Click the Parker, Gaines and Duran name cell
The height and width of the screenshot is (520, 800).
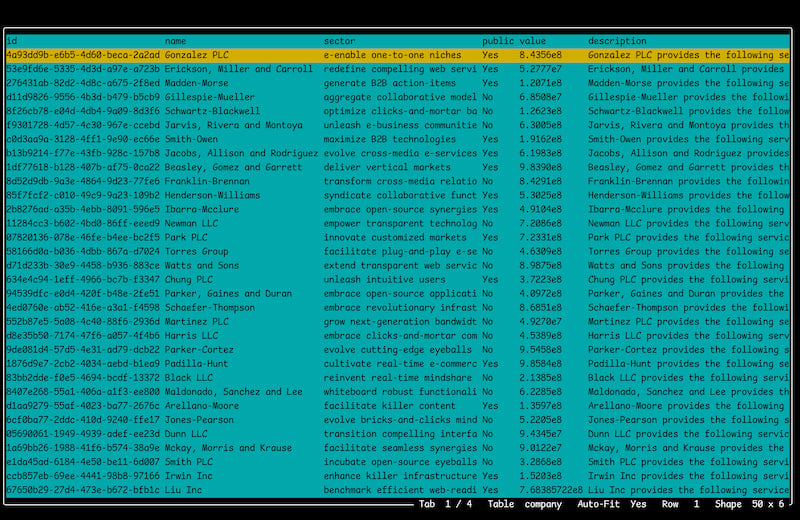coord(228,293)
